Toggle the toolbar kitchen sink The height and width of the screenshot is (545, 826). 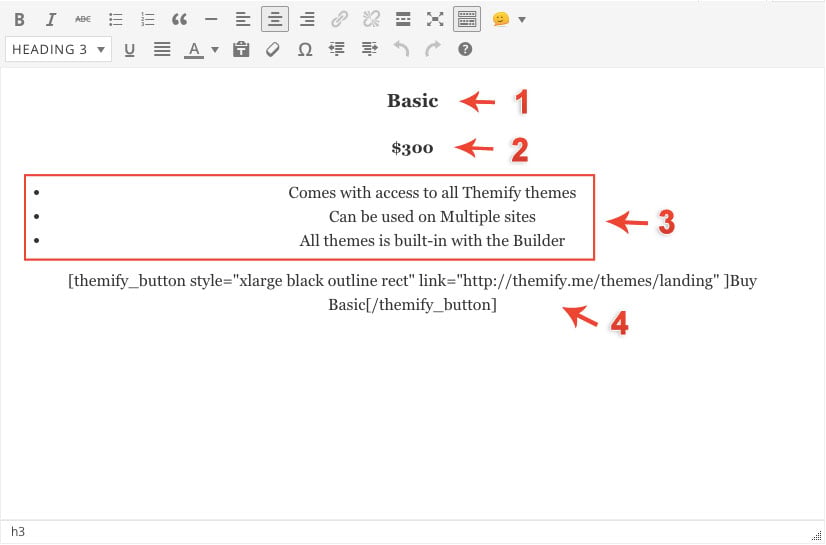[x=467, y=19]
